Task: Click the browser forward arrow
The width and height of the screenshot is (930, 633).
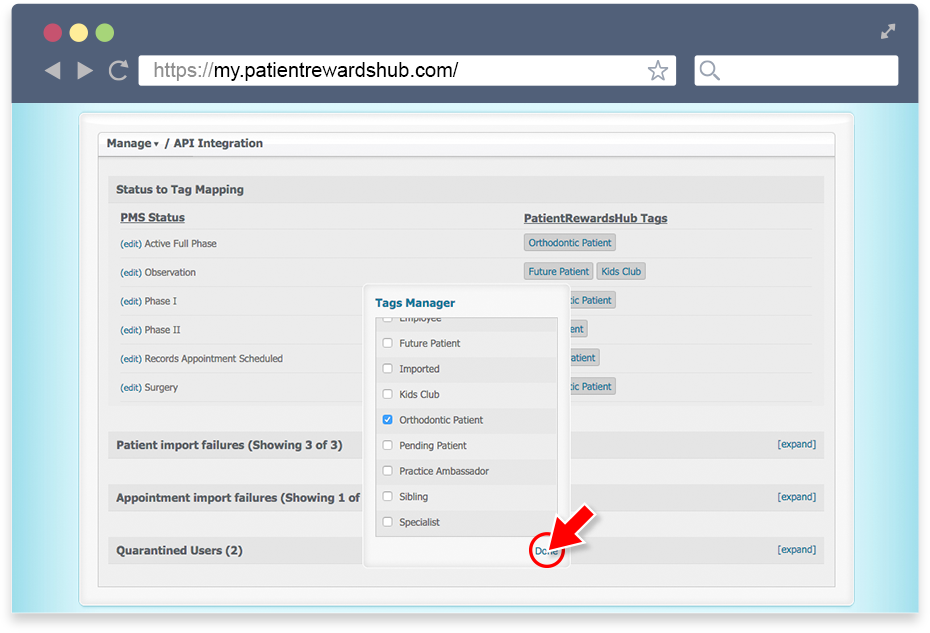Action: pos(85,71)
